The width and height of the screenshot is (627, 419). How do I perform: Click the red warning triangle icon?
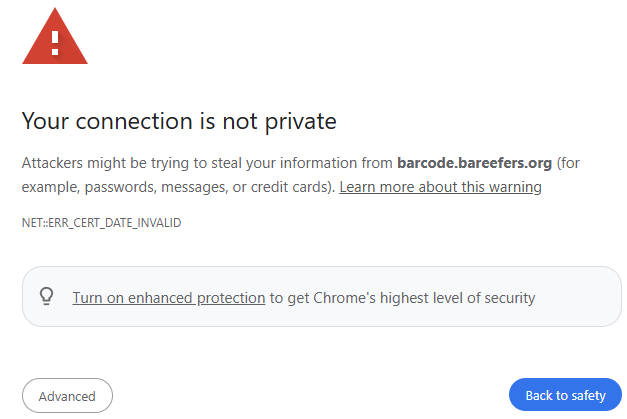[x=55, y=38]
